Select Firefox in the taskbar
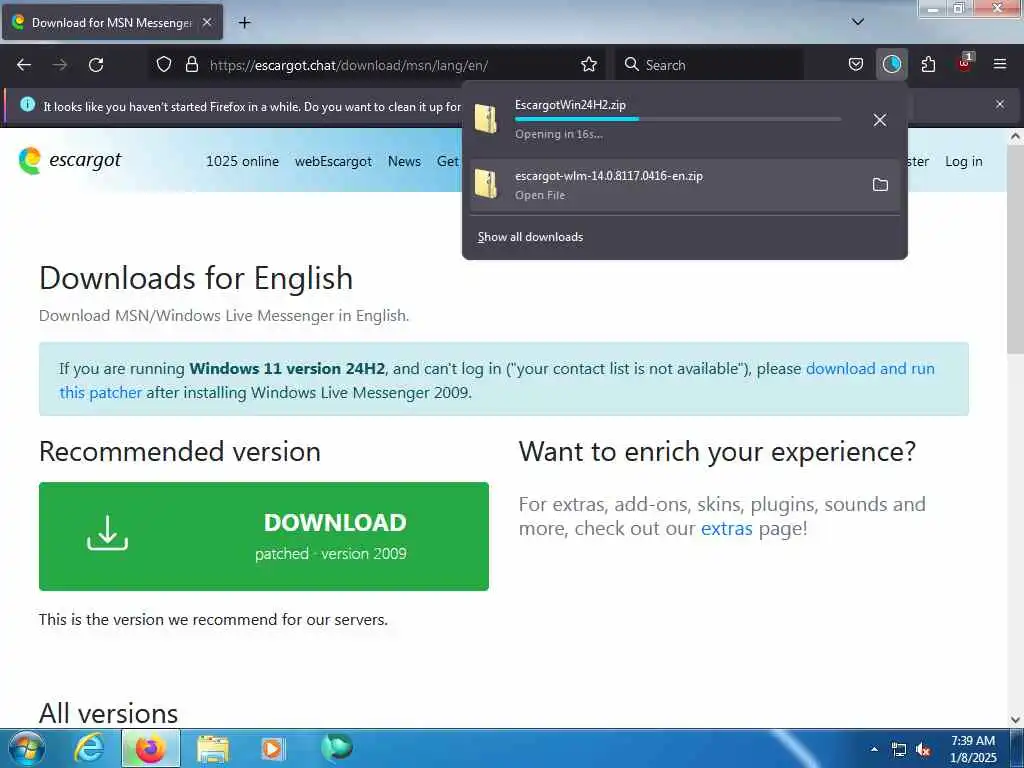 pos(151,748)
